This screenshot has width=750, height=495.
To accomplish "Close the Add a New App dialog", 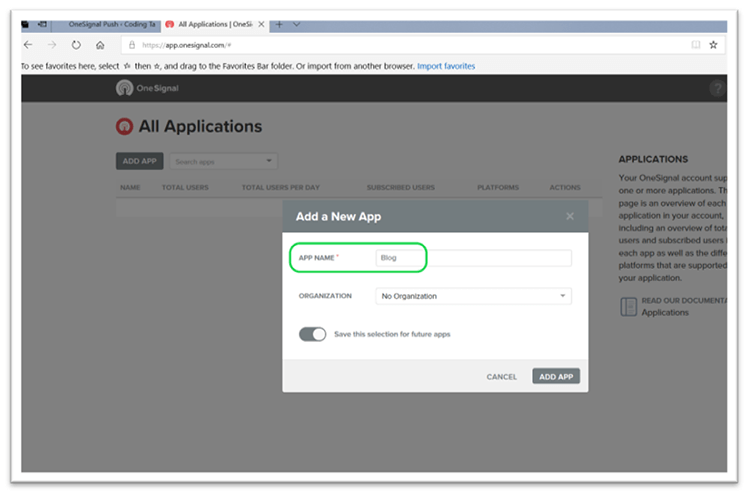I will pos(570,216).
